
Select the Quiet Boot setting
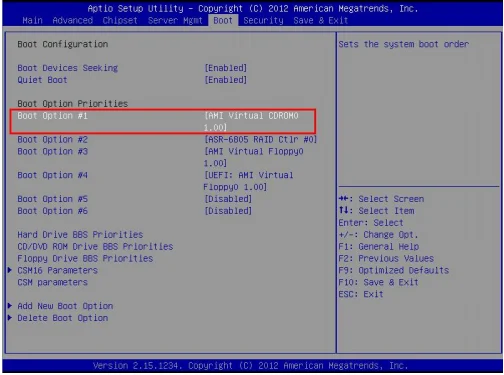[x=42, y=80]
